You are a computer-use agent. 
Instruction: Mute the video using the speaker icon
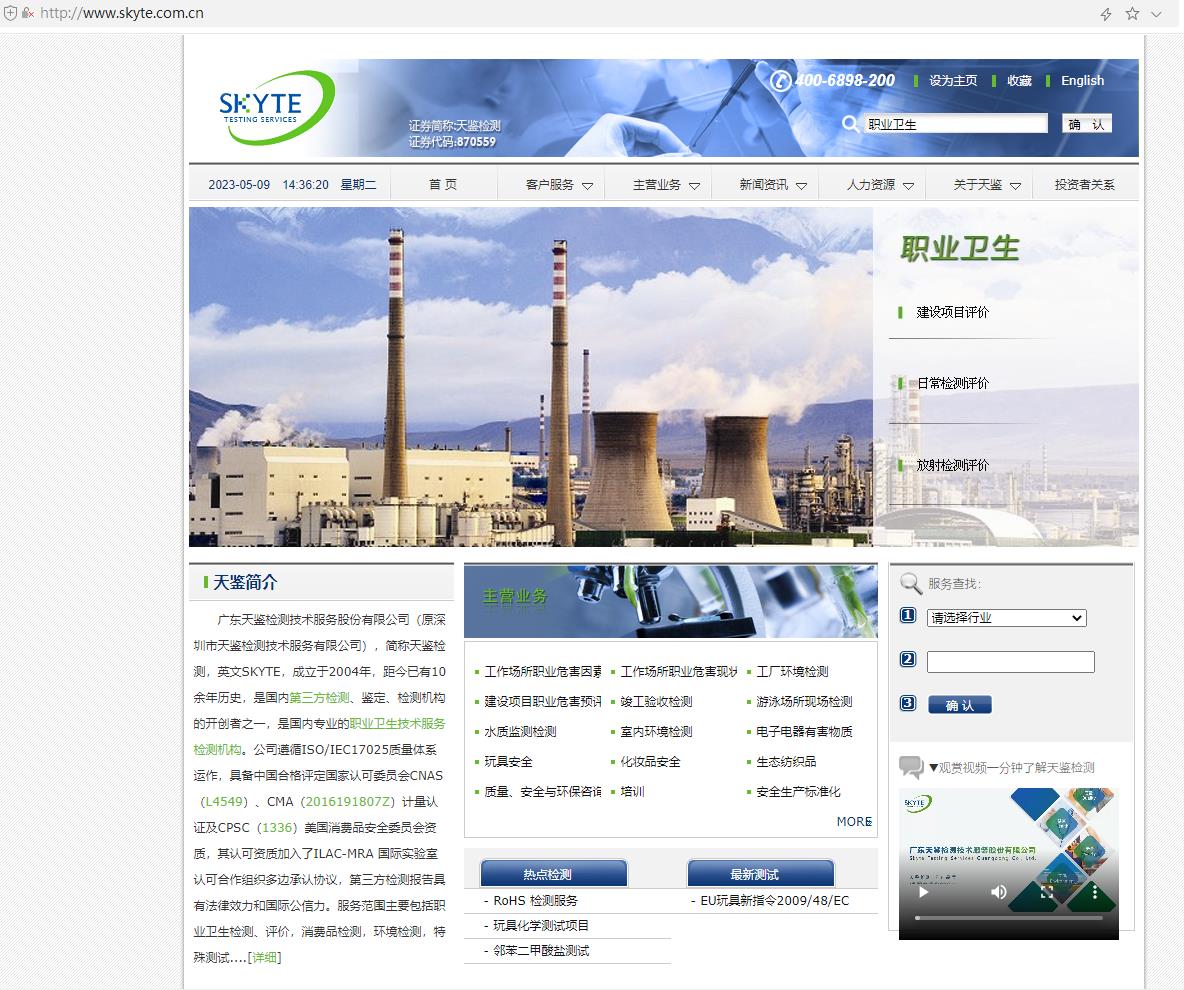998,891
